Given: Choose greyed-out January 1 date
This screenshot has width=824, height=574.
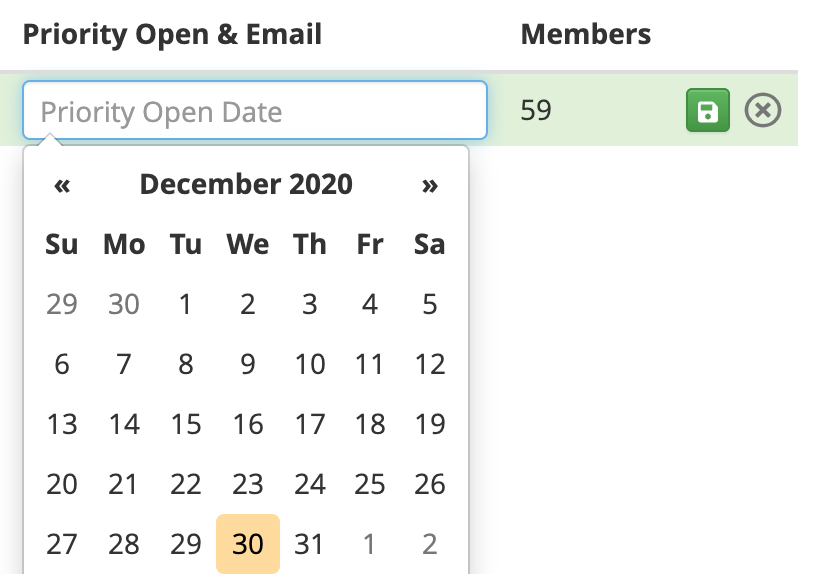Looking at the screenshot, I should point(369,544).
